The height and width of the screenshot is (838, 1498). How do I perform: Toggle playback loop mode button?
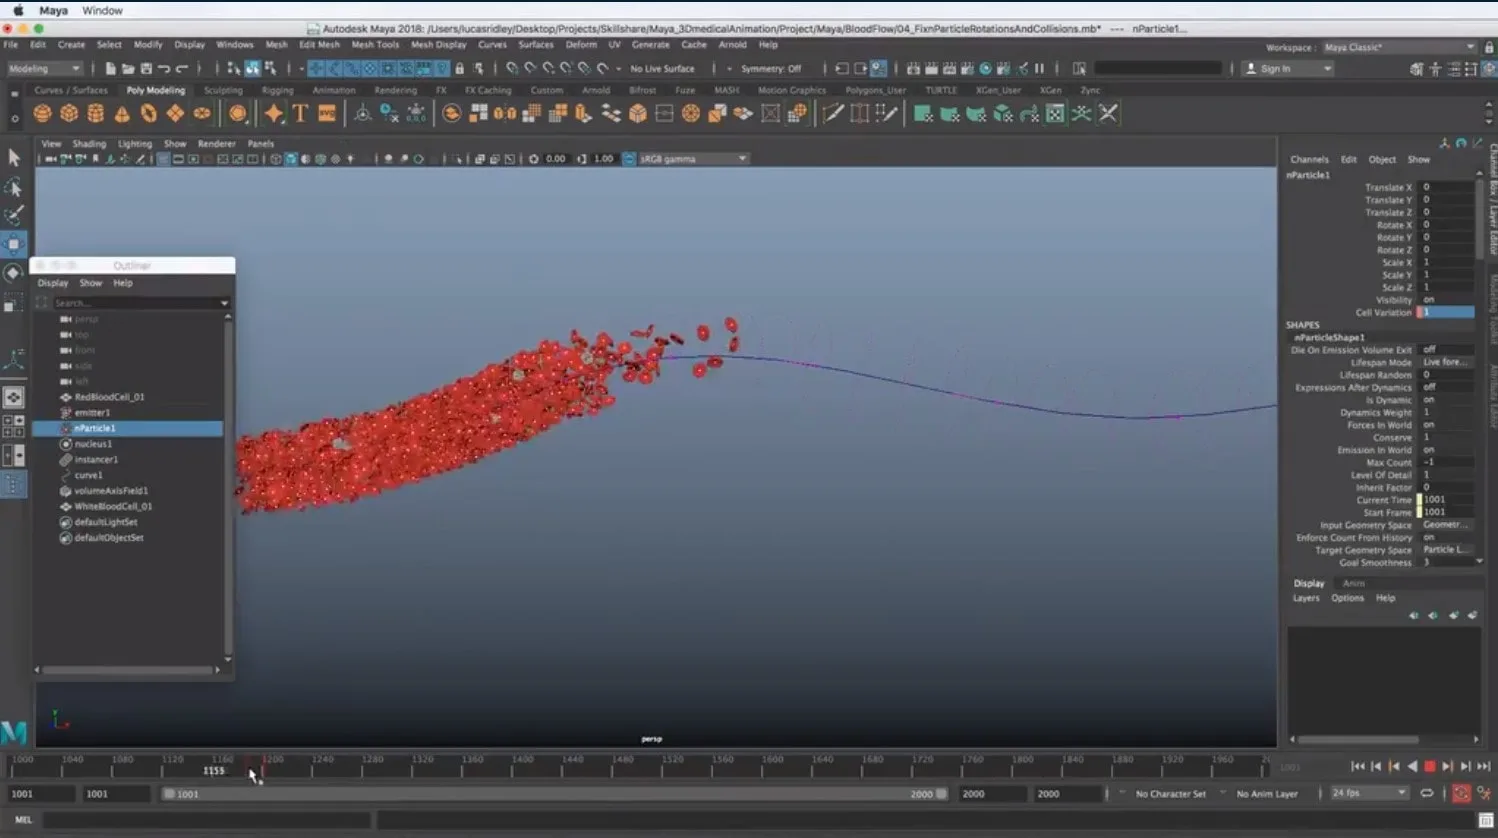1427,793
